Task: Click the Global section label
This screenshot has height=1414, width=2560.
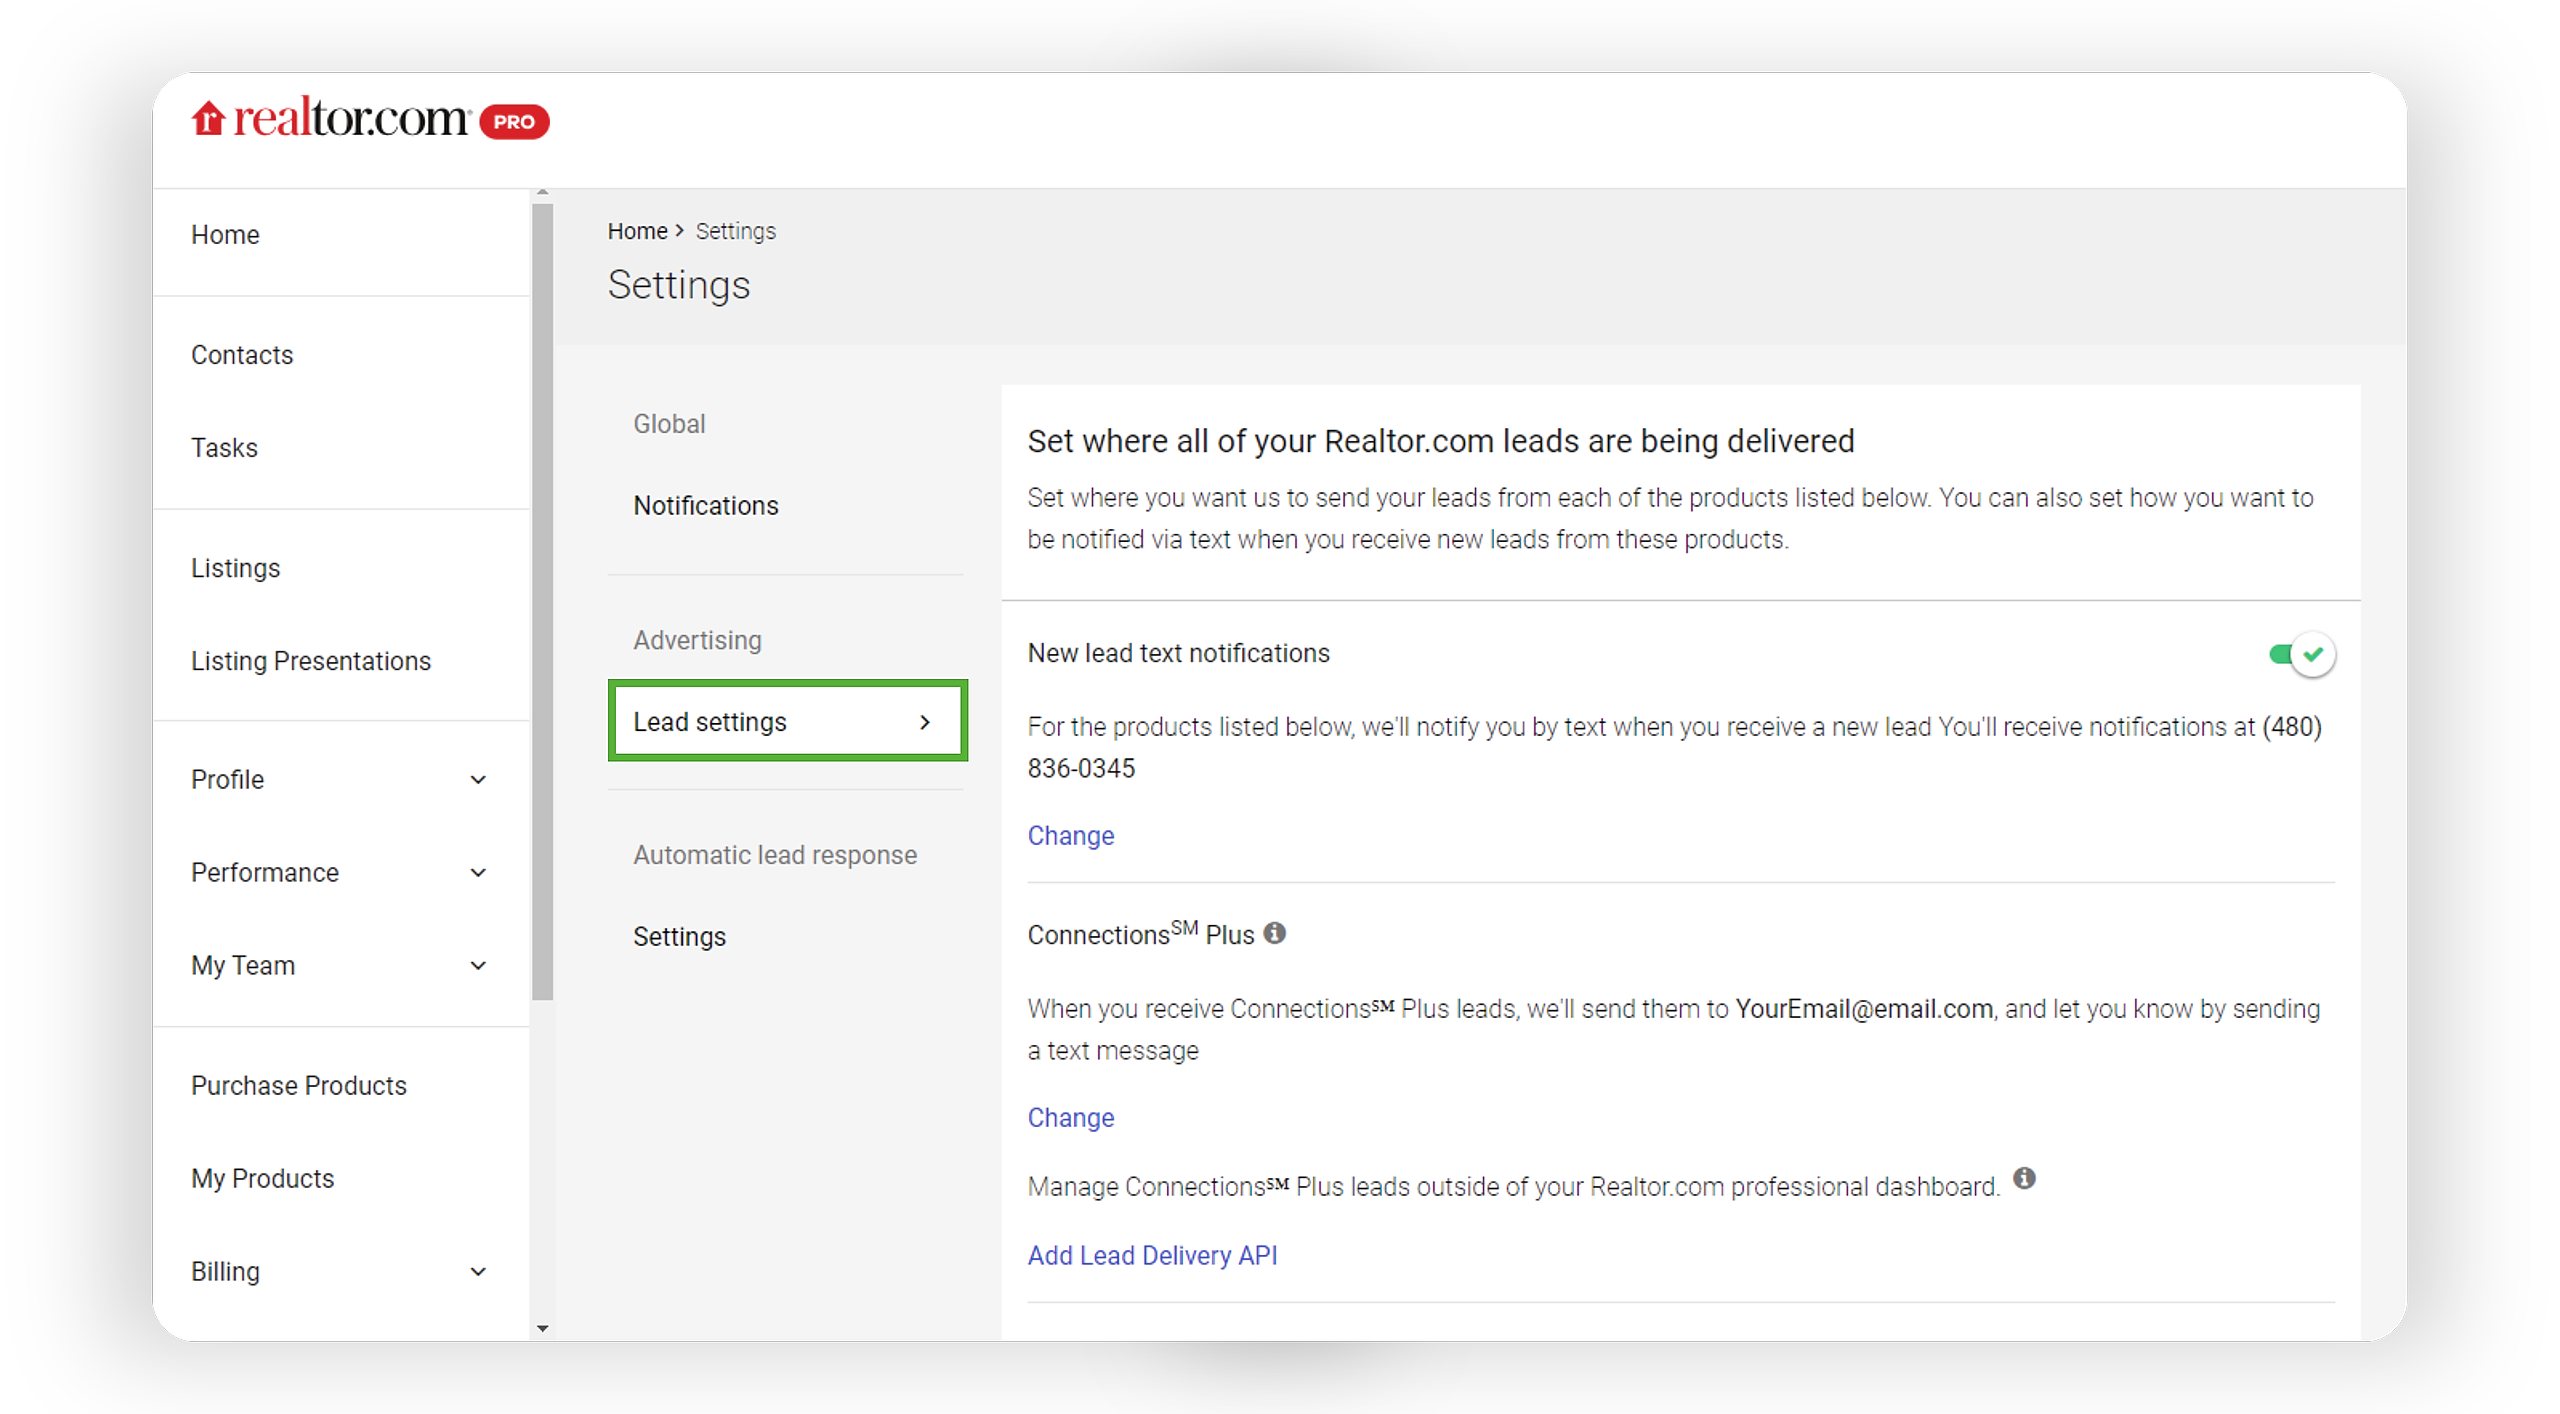Action: (669, 424)
